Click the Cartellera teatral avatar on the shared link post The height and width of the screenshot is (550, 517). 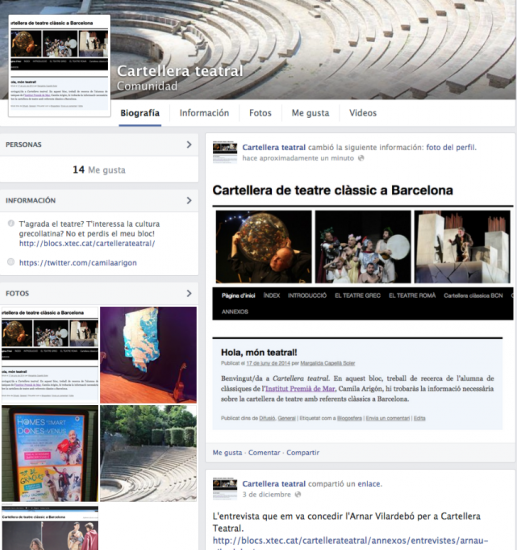point(225,488)
